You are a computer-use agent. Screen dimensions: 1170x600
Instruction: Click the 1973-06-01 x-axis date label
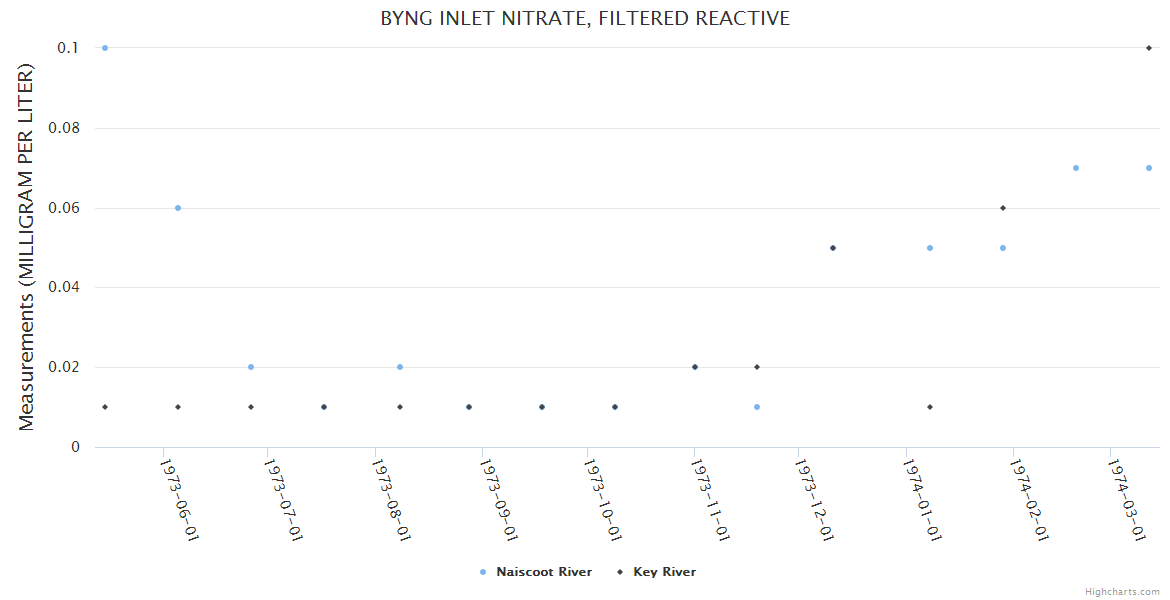click(x=180, y=498)
